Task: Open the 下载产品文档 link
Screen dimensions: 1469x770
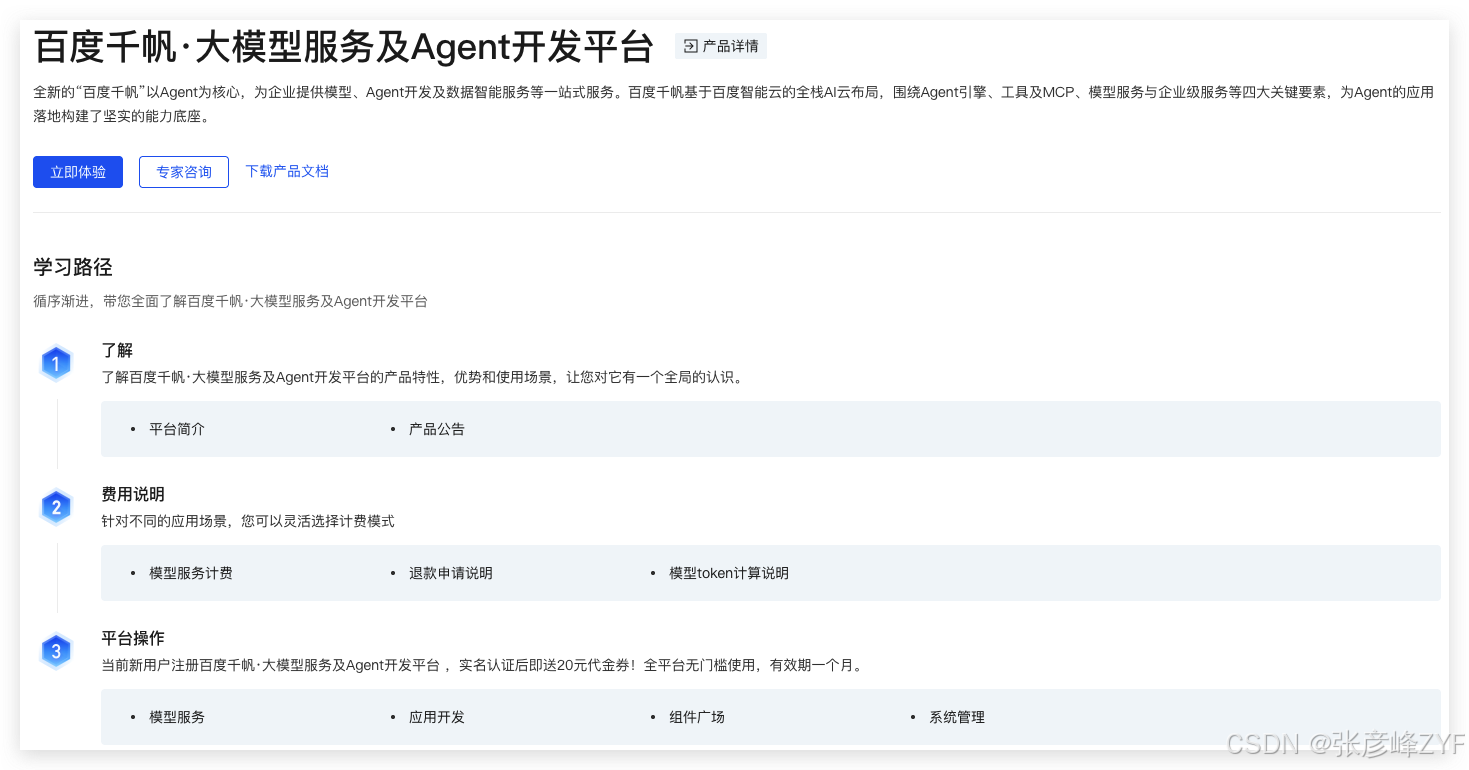Action: 287,171
